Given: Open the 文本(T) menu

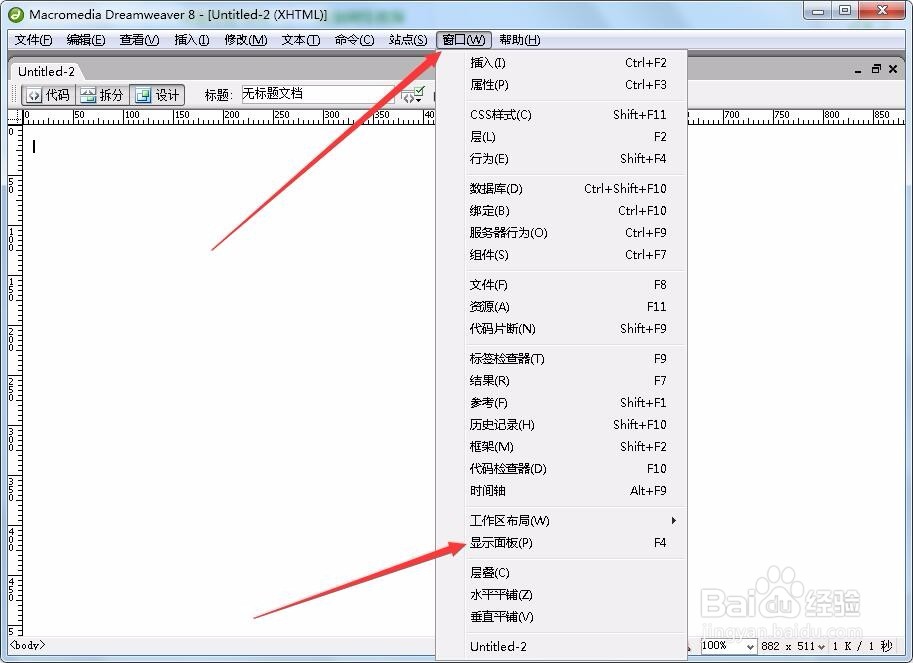Looking at the screenshot, I should pyautogui.click(x=301, y=40).
